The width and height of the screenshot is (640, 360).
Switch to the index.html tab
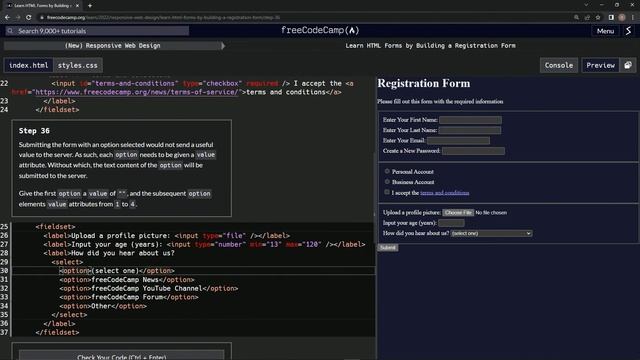coord(29,65)
